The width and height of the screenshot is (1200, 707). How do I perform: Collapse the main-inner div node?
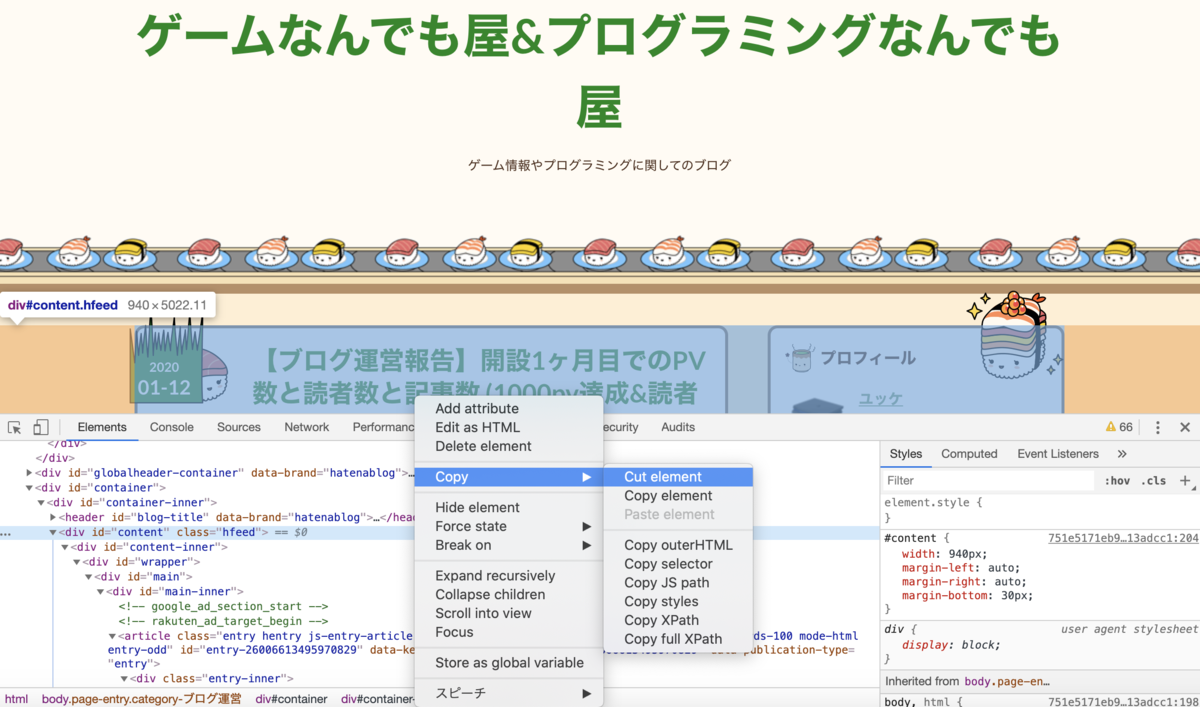[x=101, y=592]
